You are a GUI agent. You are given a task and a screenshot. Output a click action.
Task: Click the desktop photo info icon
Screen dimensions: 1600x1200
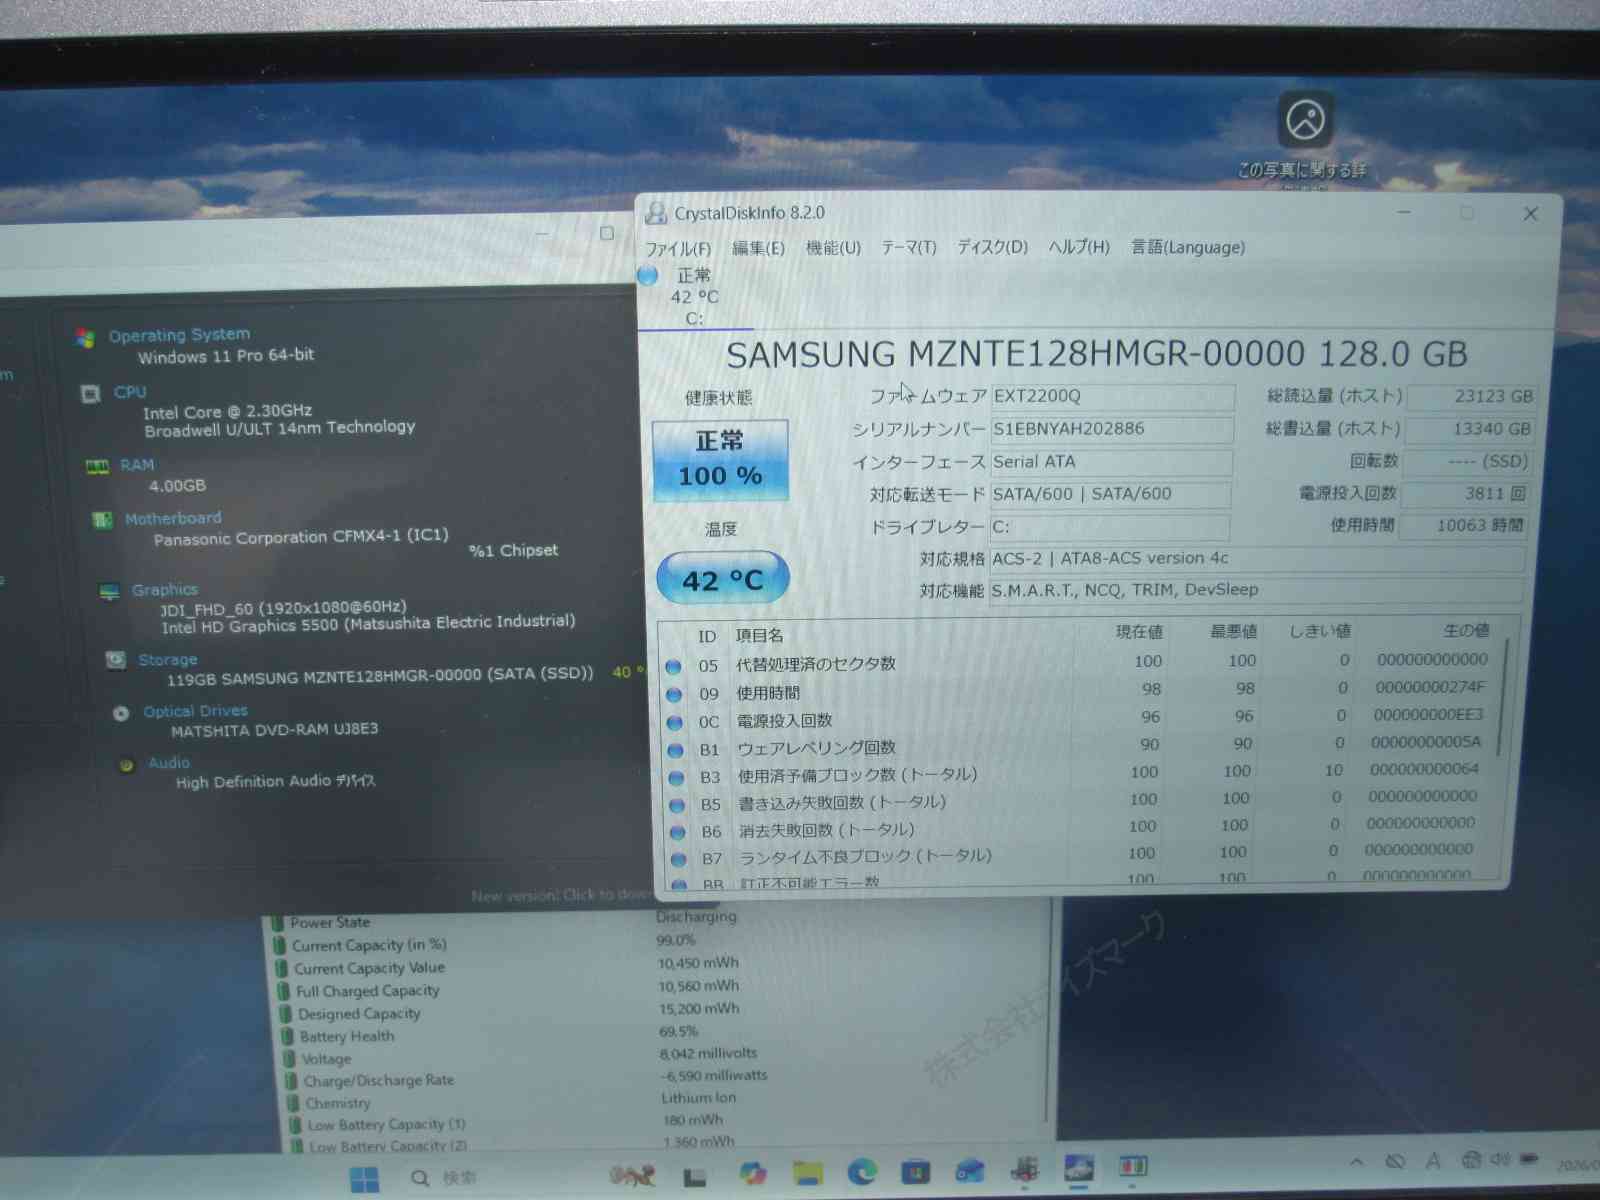pos(1305,122)
